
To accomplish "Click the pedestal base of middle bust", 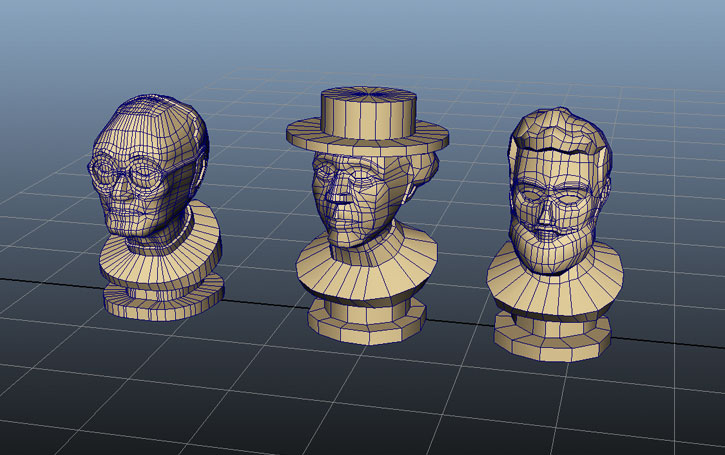I will [367, 322].
